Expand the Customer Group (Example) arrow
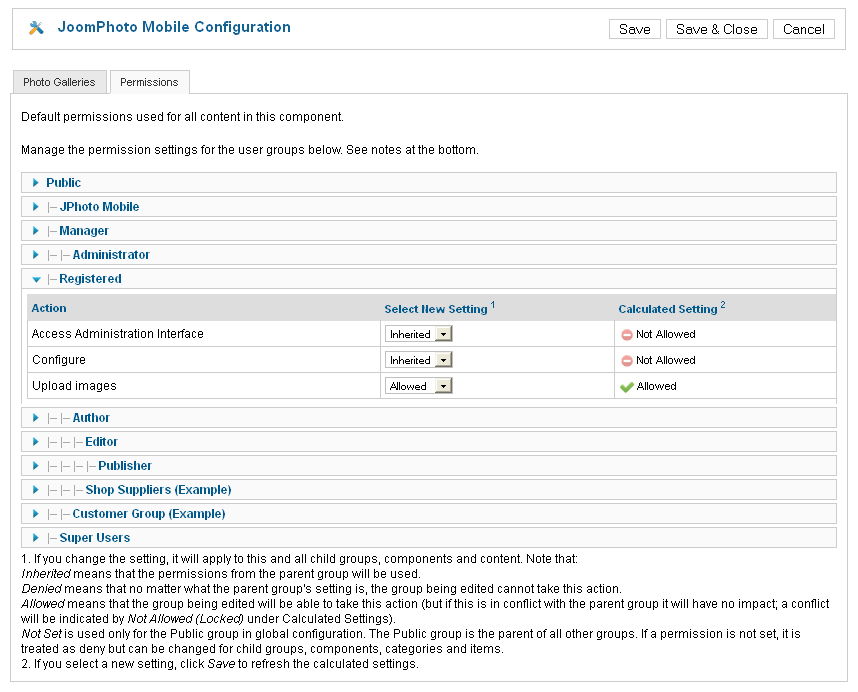Viewport: 858px width, 692px height. (36, 514)
